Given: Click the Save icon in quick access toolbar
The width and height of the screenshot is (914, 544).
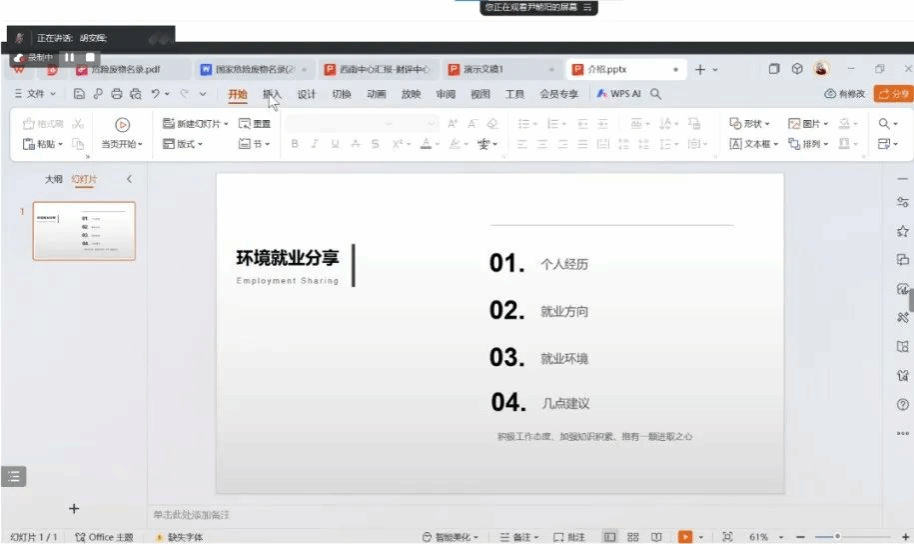Looking at the screenshot, I should pos(79,94).
